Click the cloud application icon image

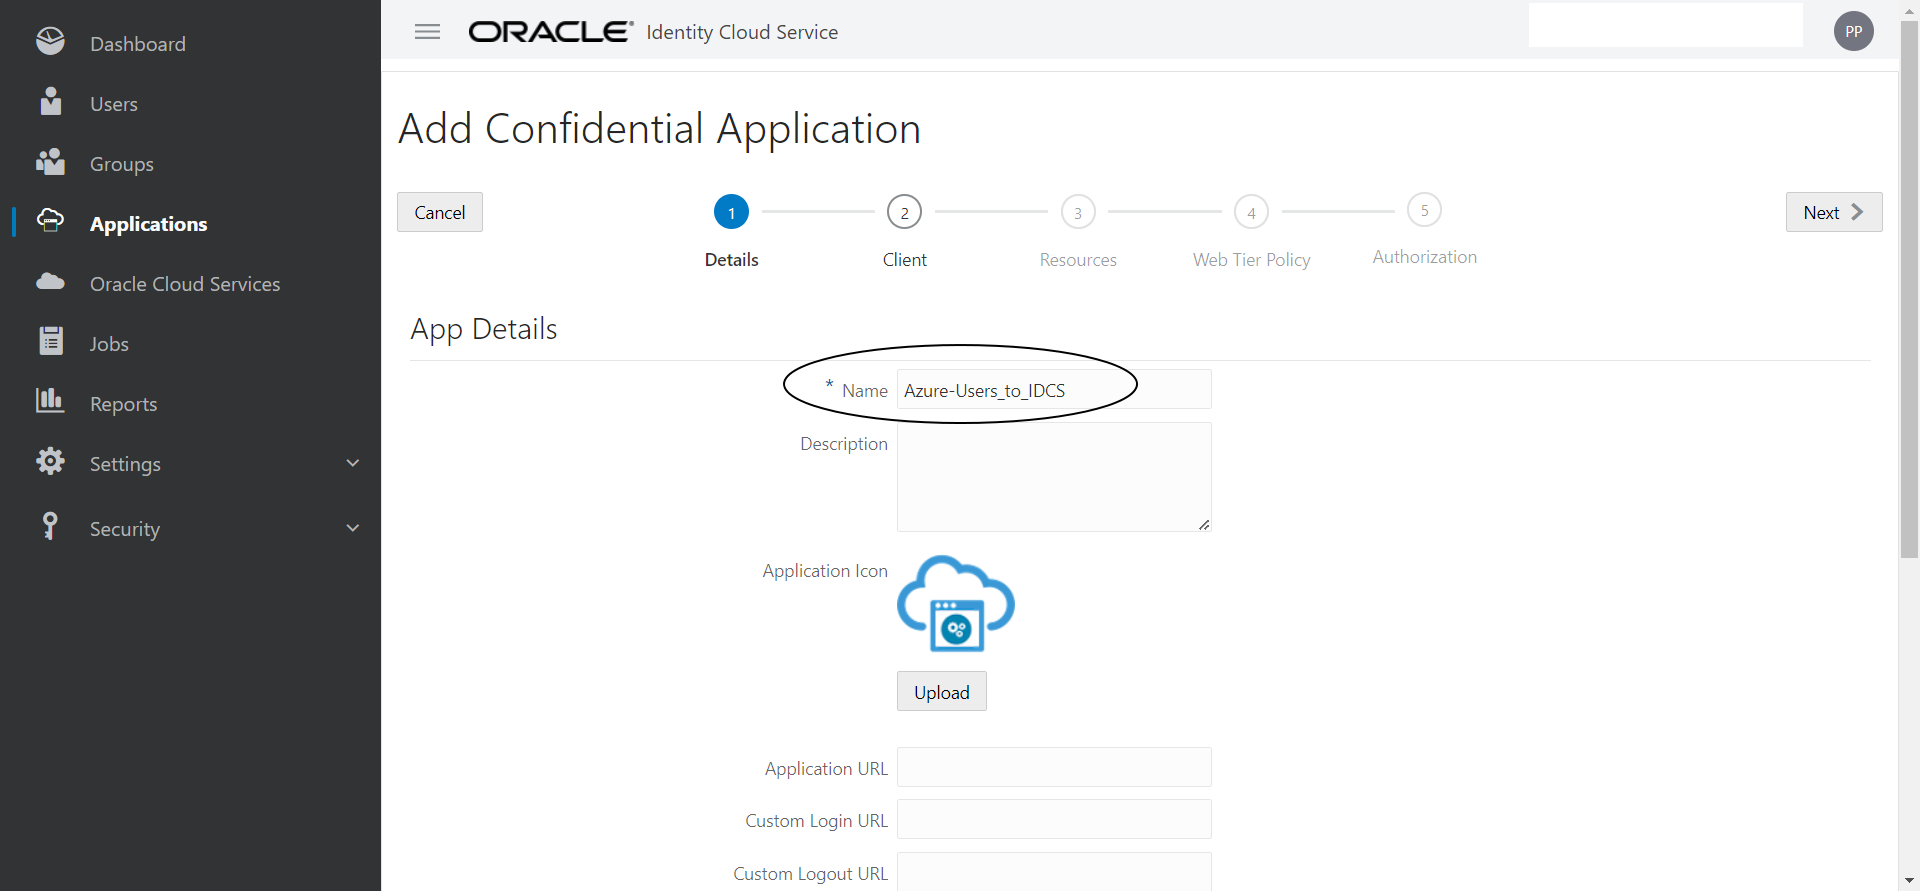point(956,604)
